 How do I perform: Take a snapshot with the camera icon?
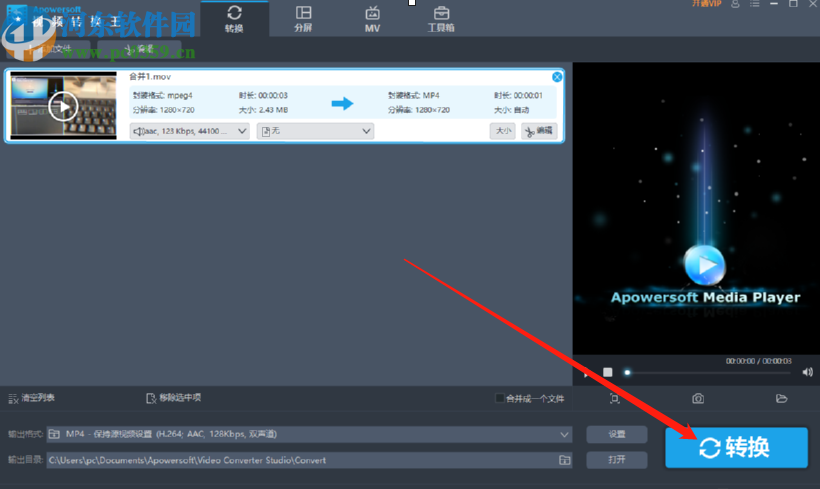click(x=698, y=399)
